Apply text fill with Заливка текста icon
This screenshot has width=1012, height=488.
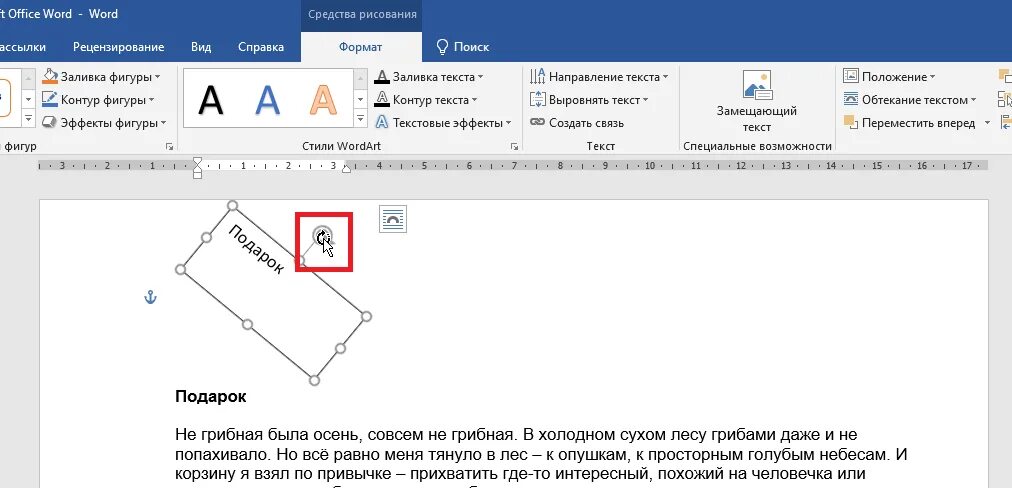(382, 77)
